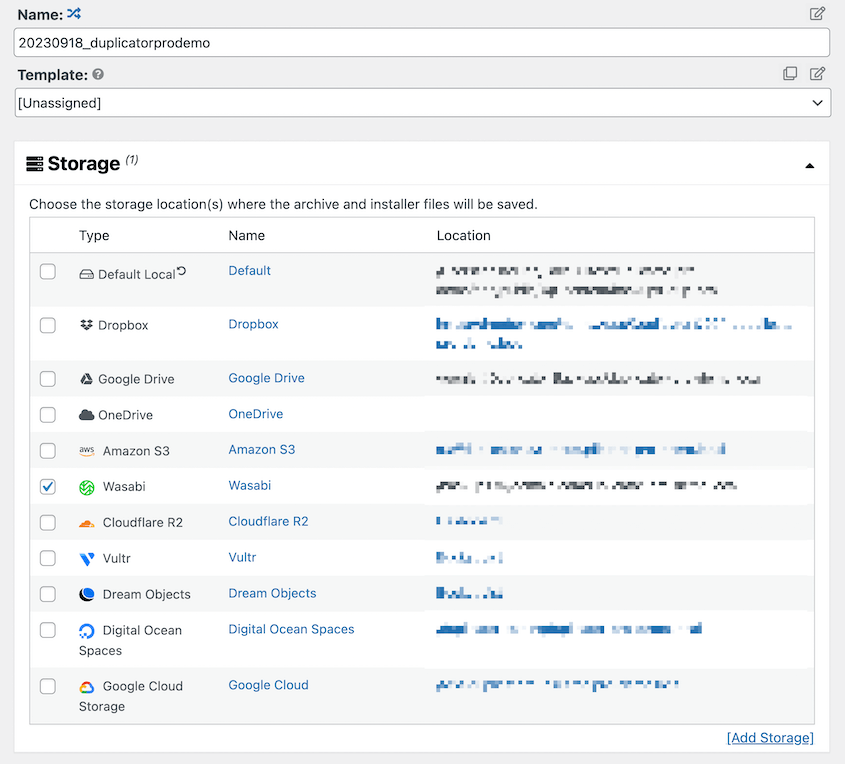Click the OneDrive cloud icon
The image size is (845, 764).
[x=86, y=415]
